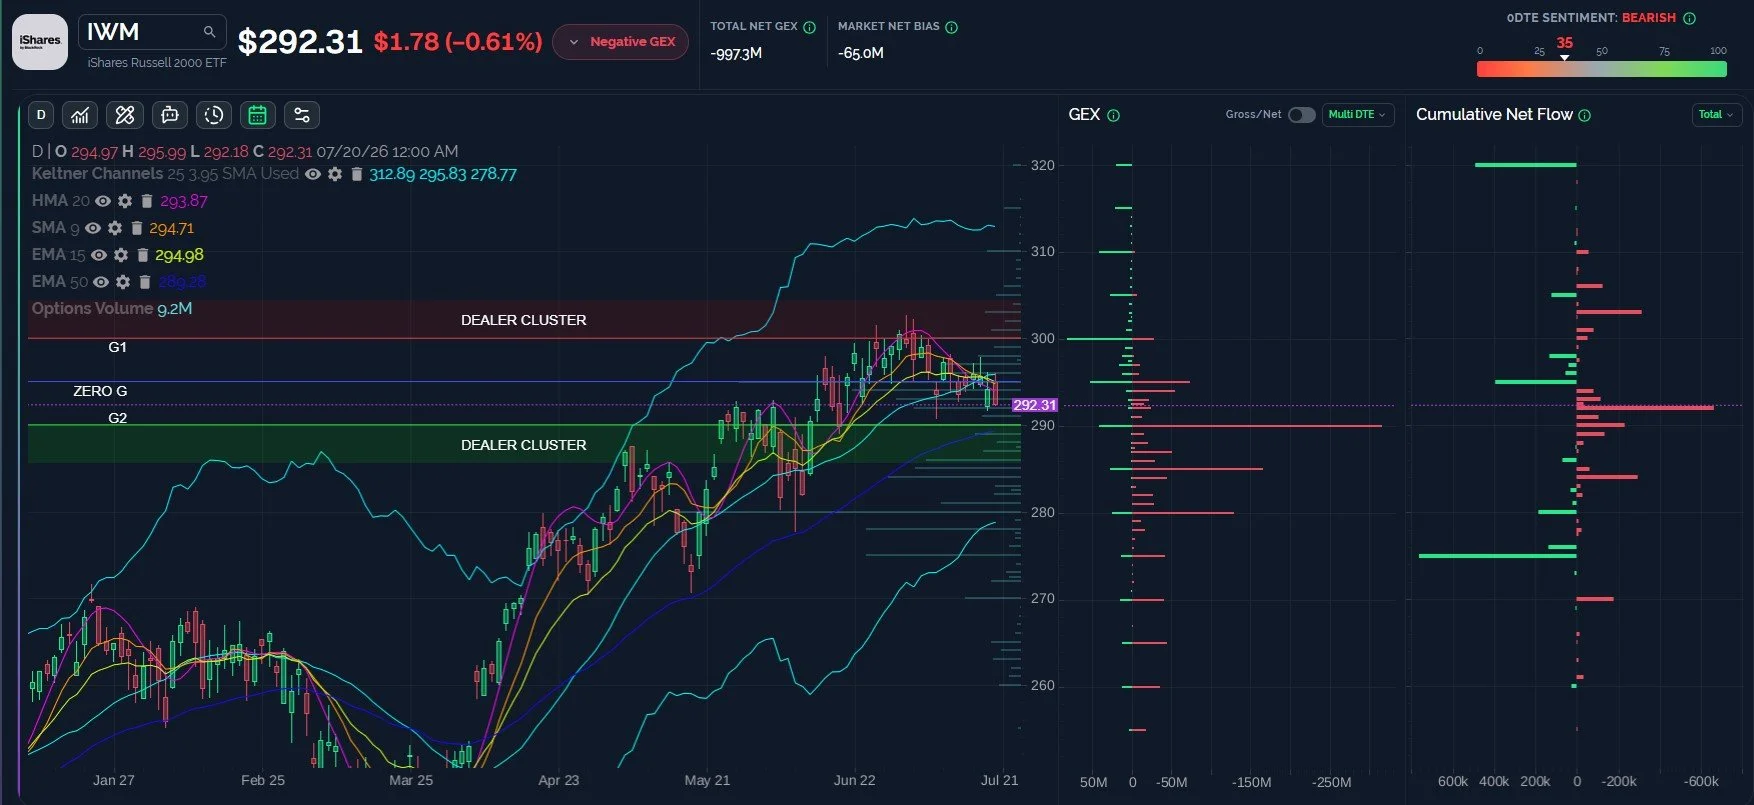Click the ZERO G level label
This screenshot has height=805, width=1754.
100,391
